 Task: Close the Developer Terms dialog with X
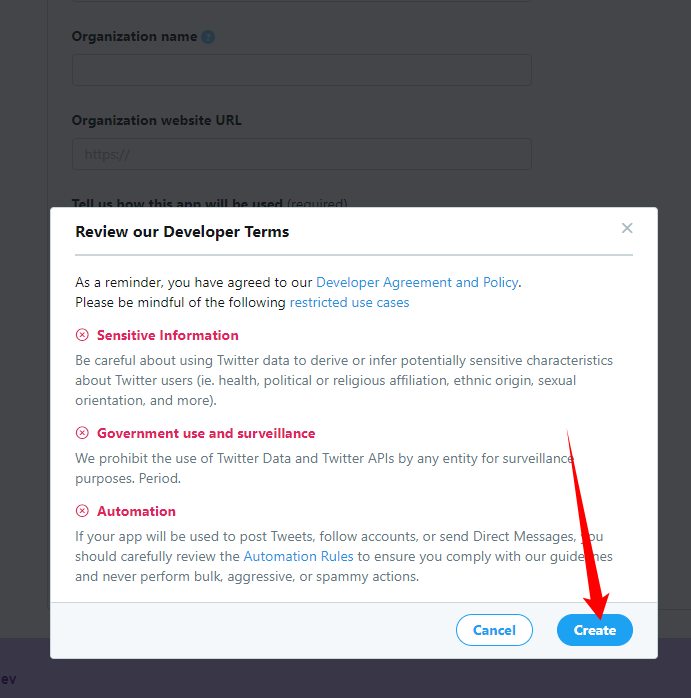pyautogui.click(x=627, y=228)
